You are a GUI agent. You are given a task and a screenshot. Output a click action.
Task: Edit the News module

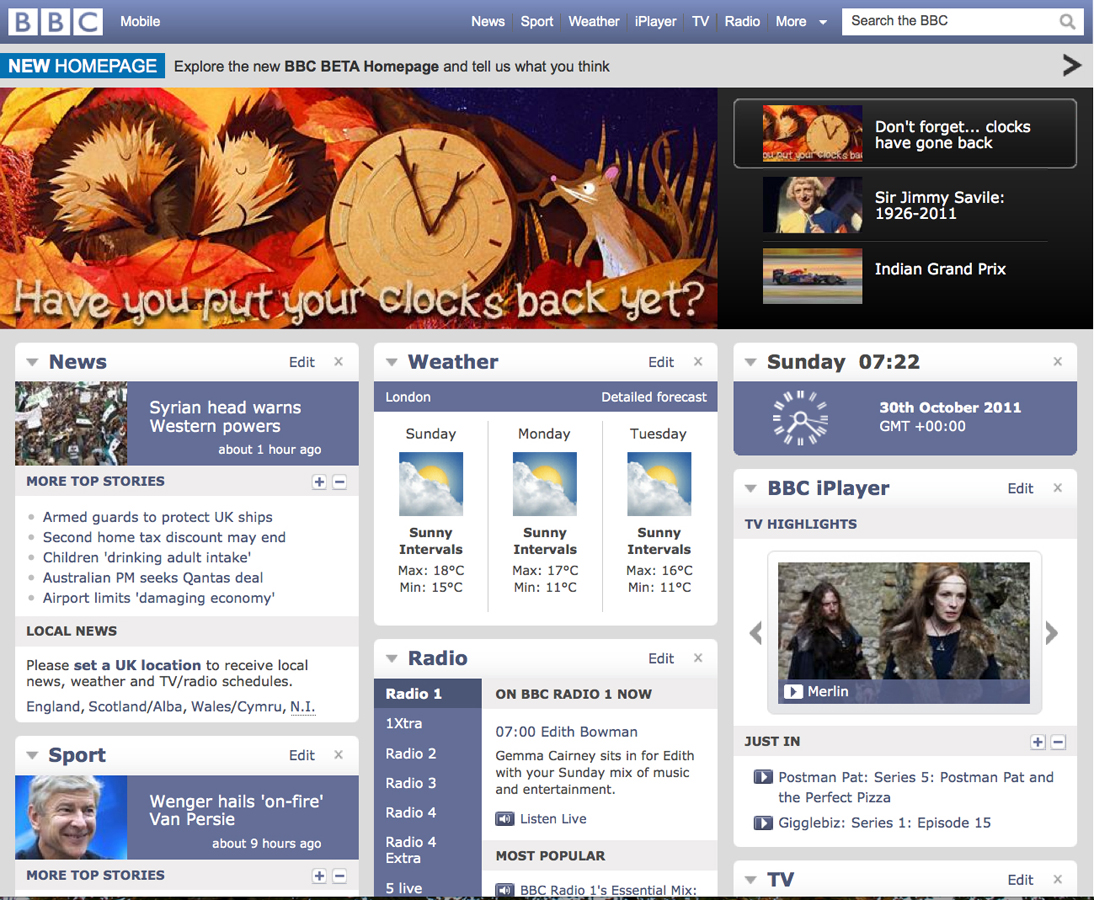tap(301, 362)
